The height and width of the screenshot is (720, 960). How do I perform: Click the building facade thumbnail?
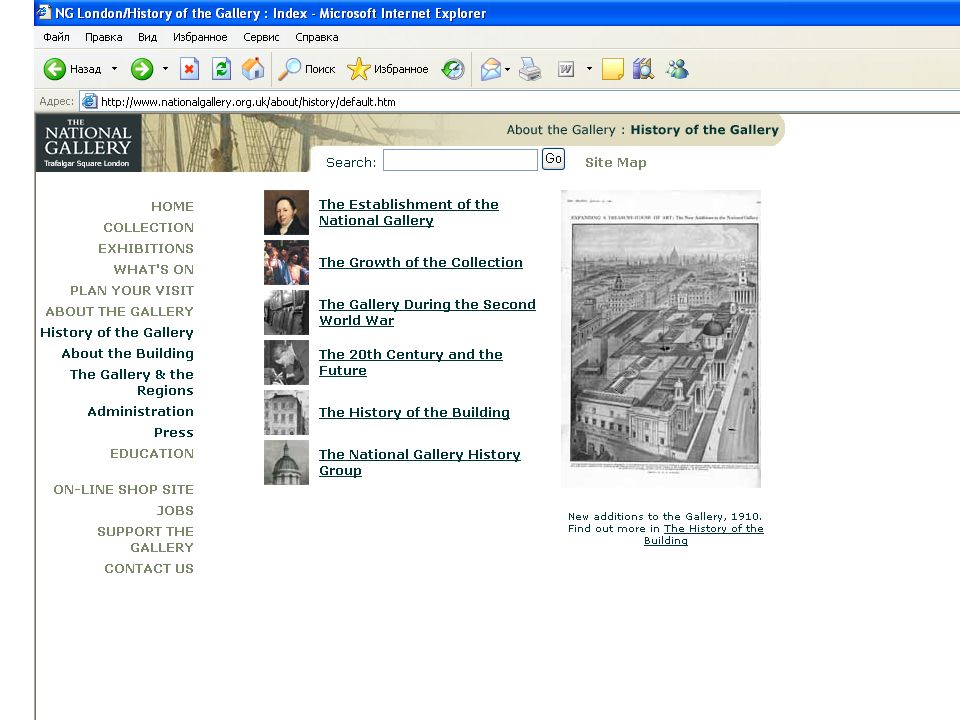286,413
